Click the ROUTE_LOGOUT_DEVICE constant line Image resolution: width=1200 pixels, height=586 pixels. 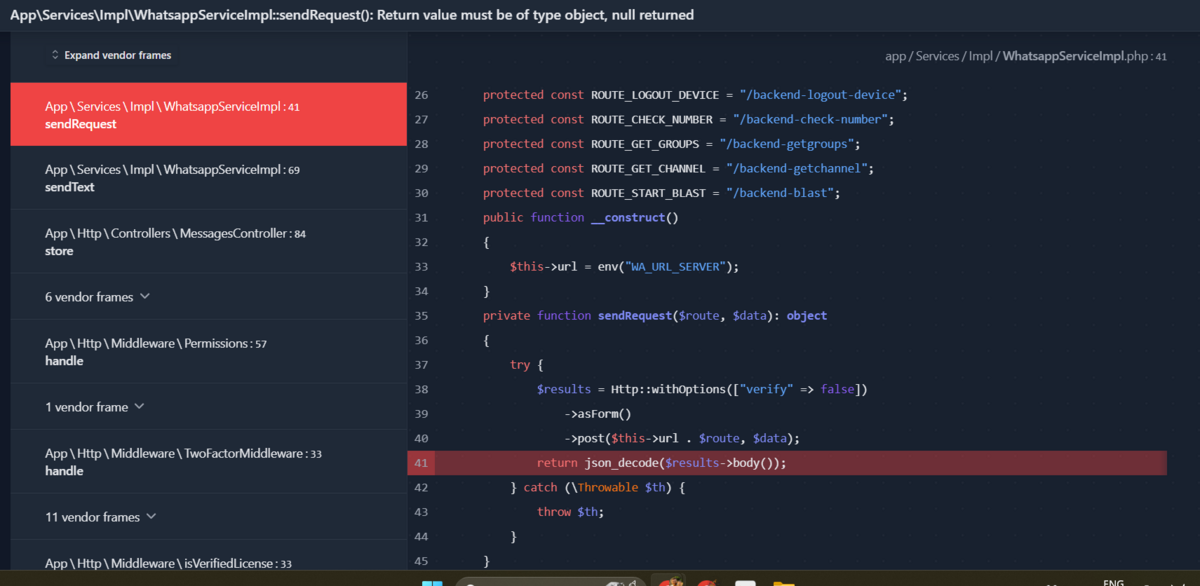pos(694,95)
